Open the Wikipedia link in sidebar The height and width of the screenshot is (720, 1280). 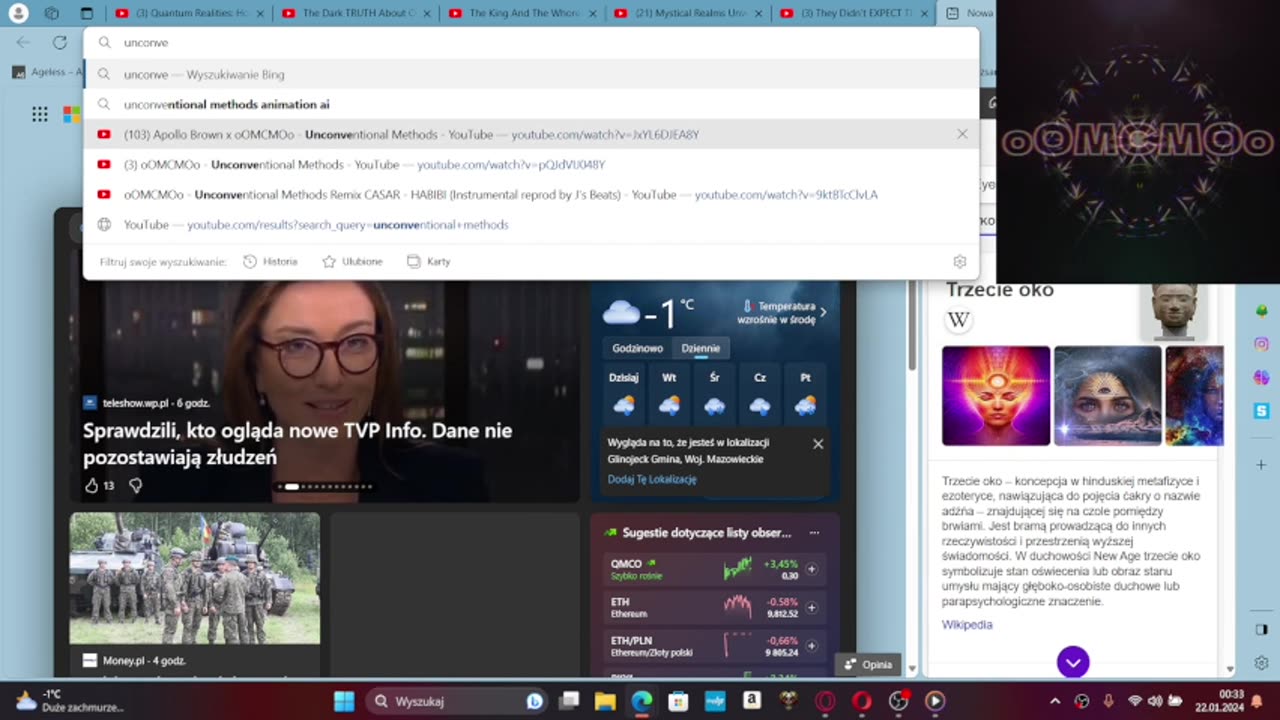(x=967, y=624)
